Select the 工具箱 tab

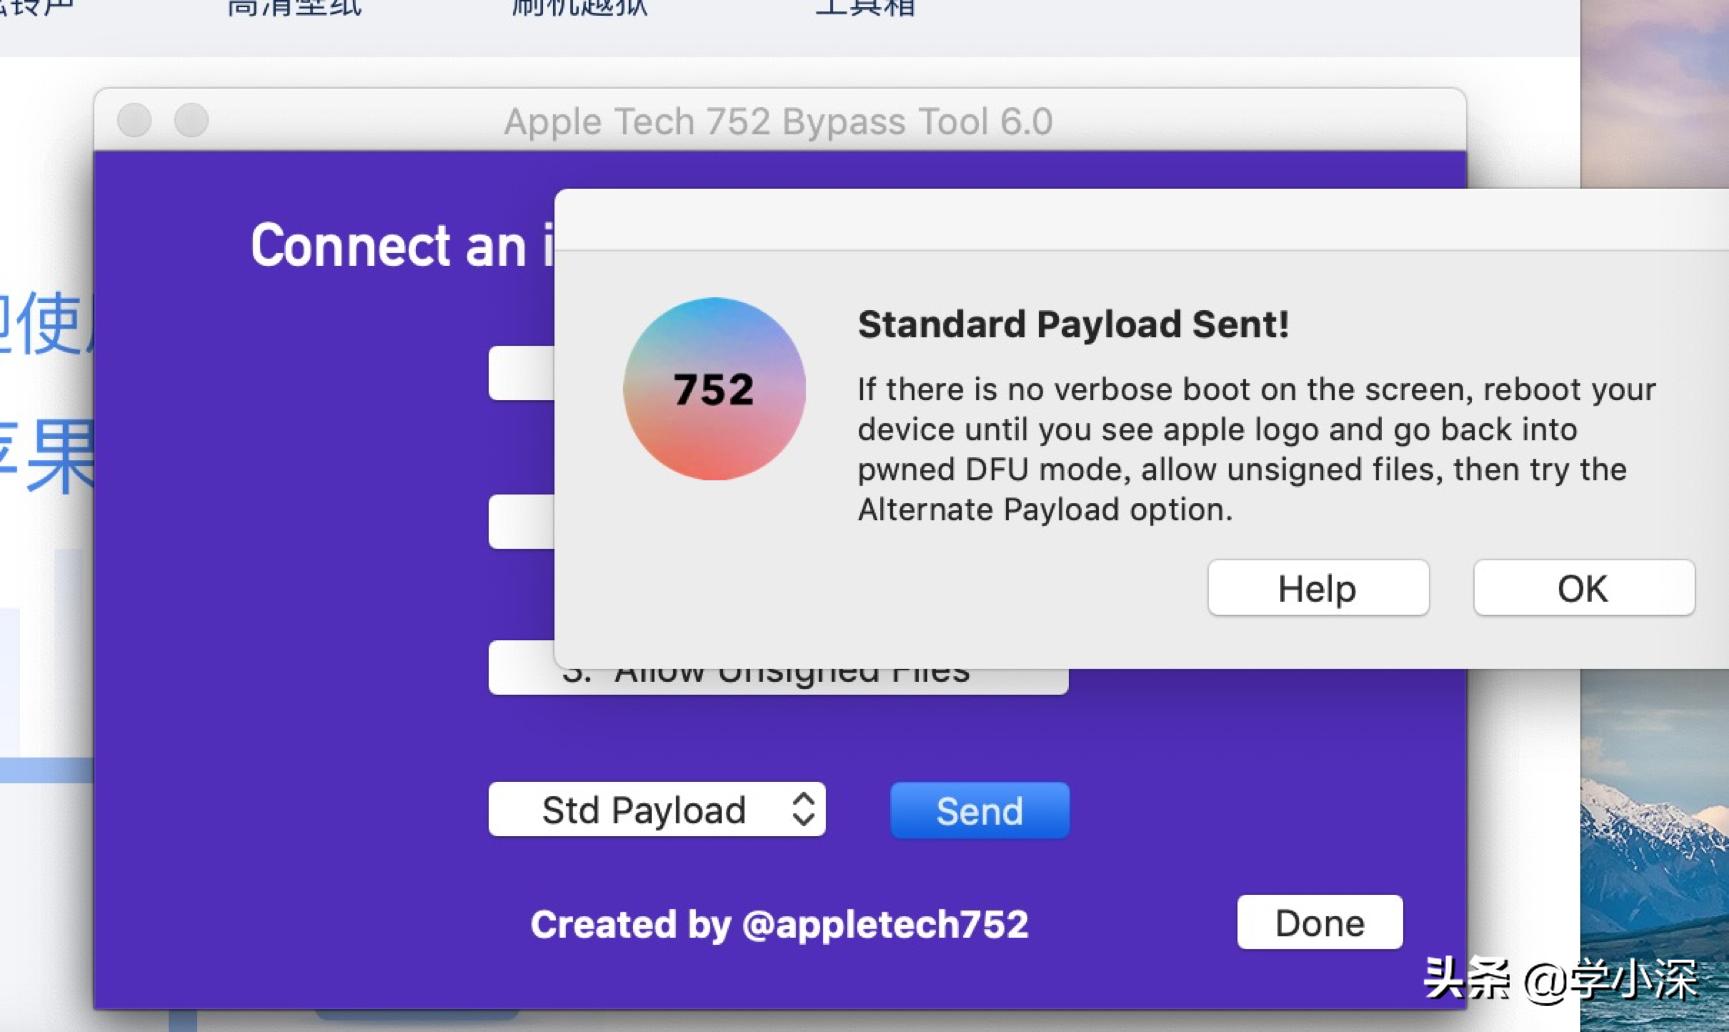click(x=865, y=10)
